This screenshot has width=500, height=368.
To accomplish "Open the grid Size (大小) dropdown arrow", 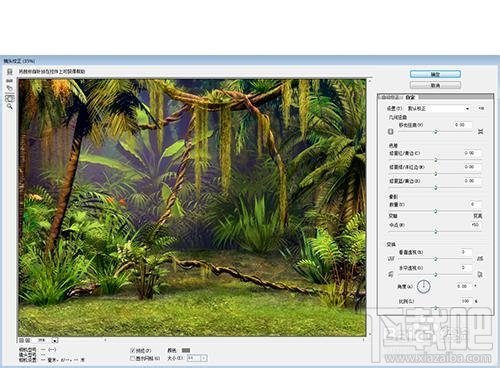I will coord(204,358).
